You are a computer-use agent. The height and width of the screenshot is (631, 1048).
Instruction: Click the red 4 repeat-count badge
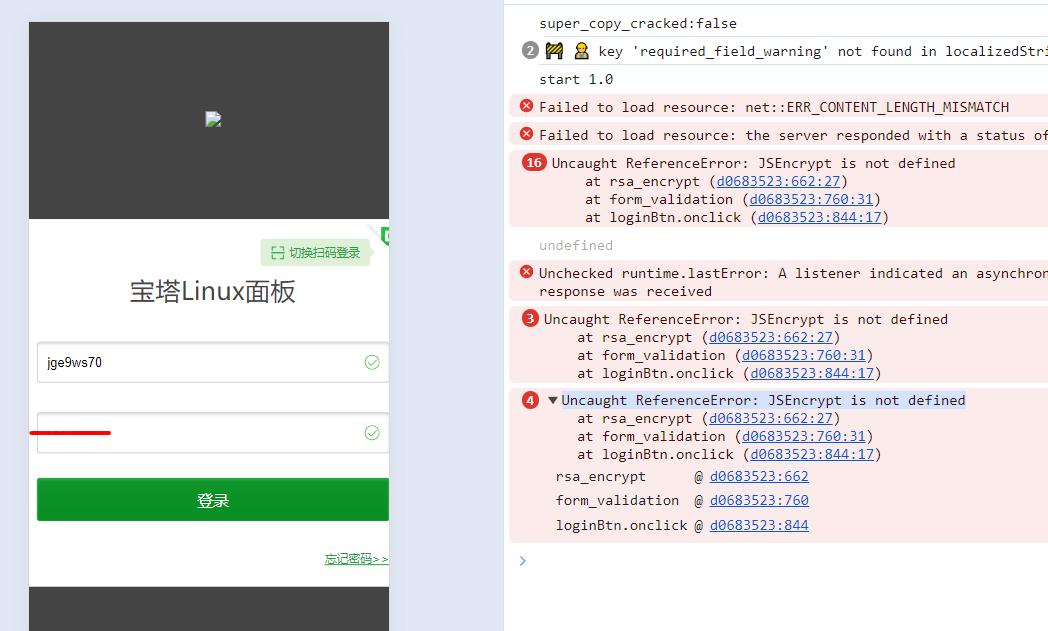point(529,400)
